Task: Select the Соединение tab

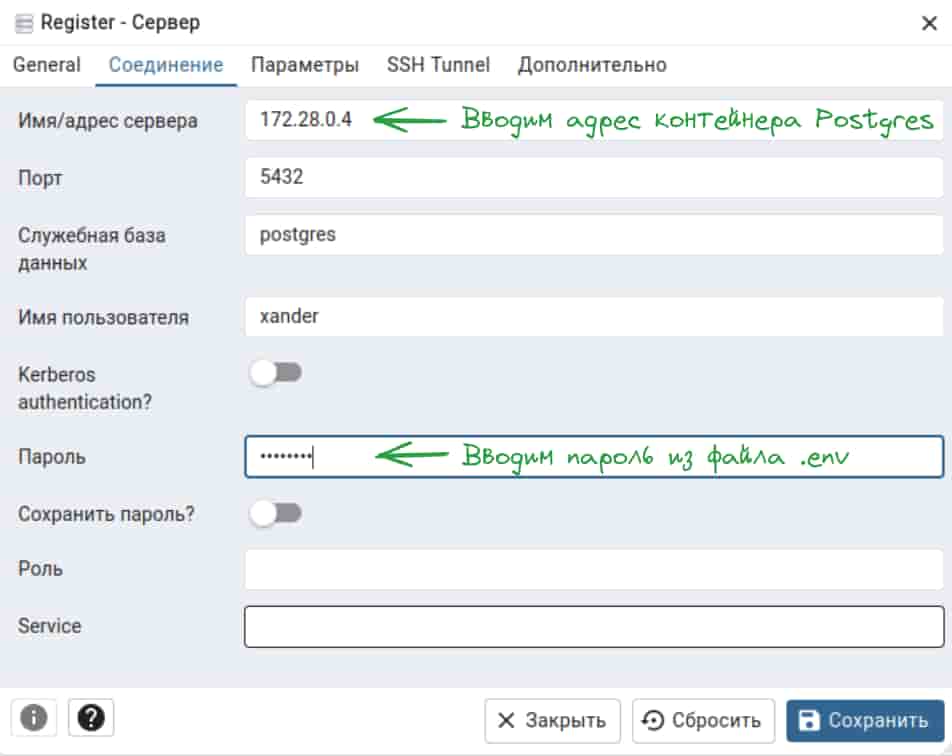Action: coord(166,65)
